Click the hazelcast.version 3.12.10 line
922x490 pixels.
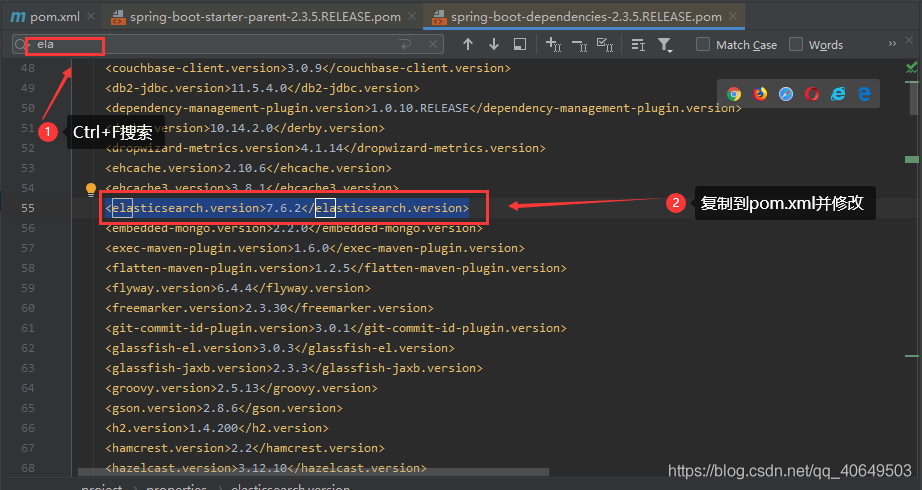[266, 468]
